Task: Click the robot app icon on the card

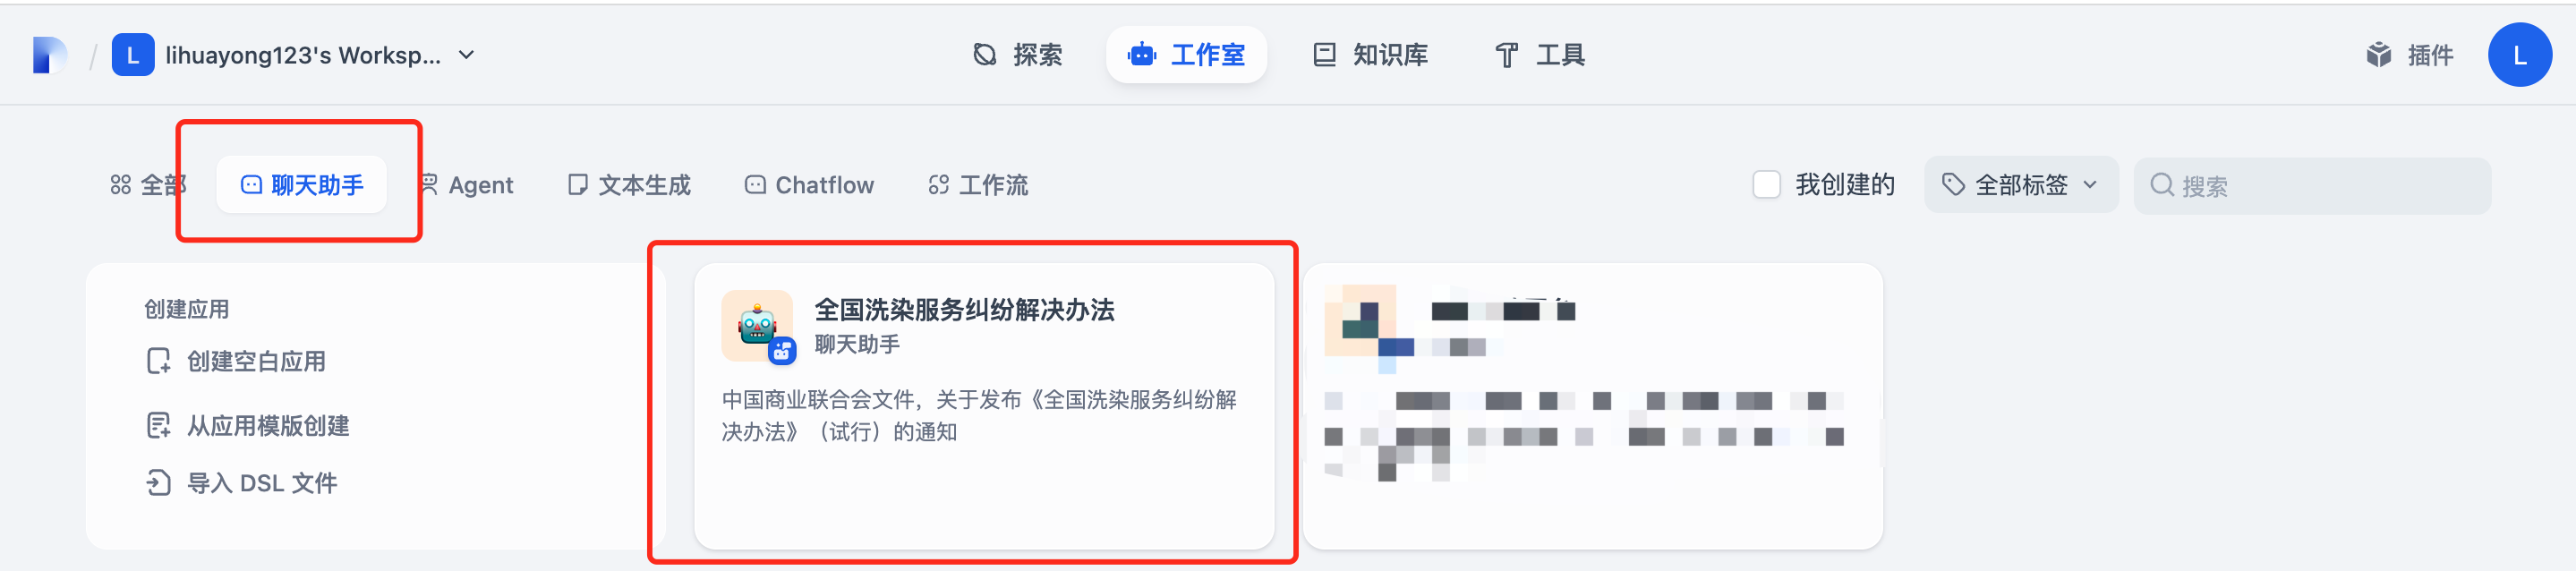Action: [x=757, y=326]
